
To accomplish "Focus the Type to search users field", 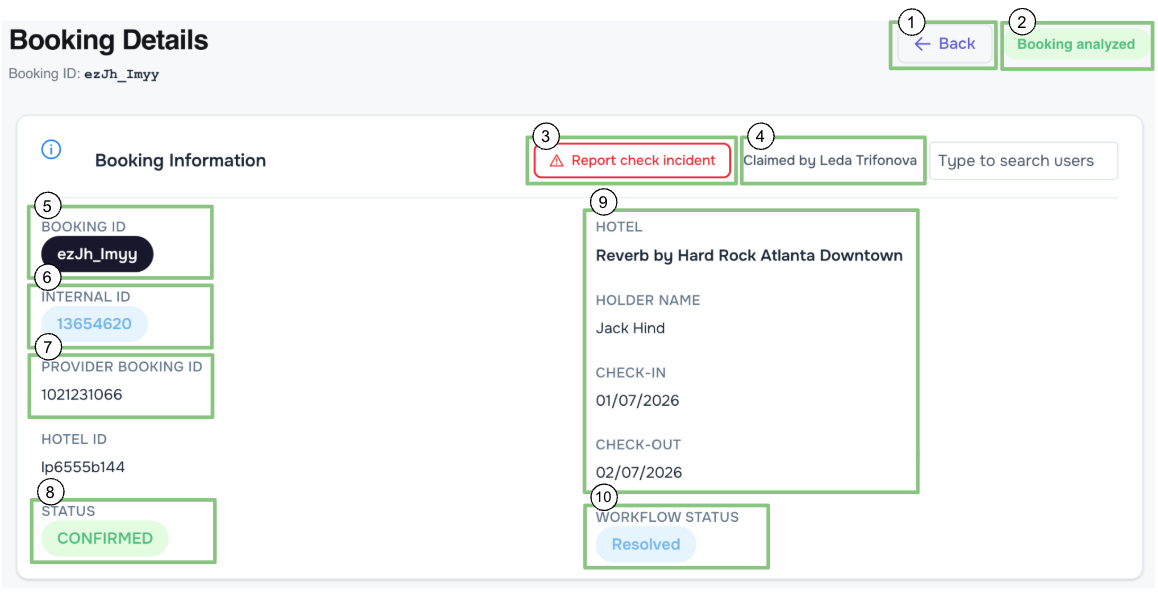I will (x=1023, y=161).
